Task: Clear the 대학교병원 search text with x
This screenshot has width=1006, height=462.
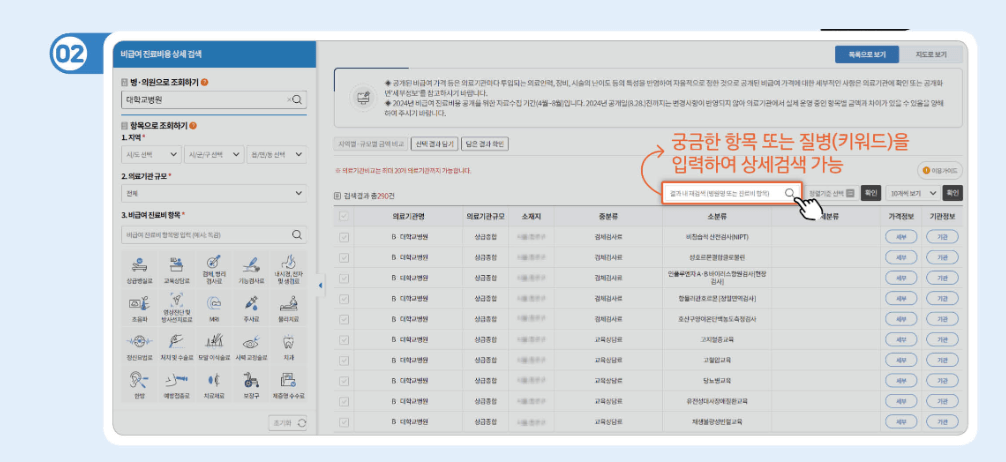Action: 289,99
